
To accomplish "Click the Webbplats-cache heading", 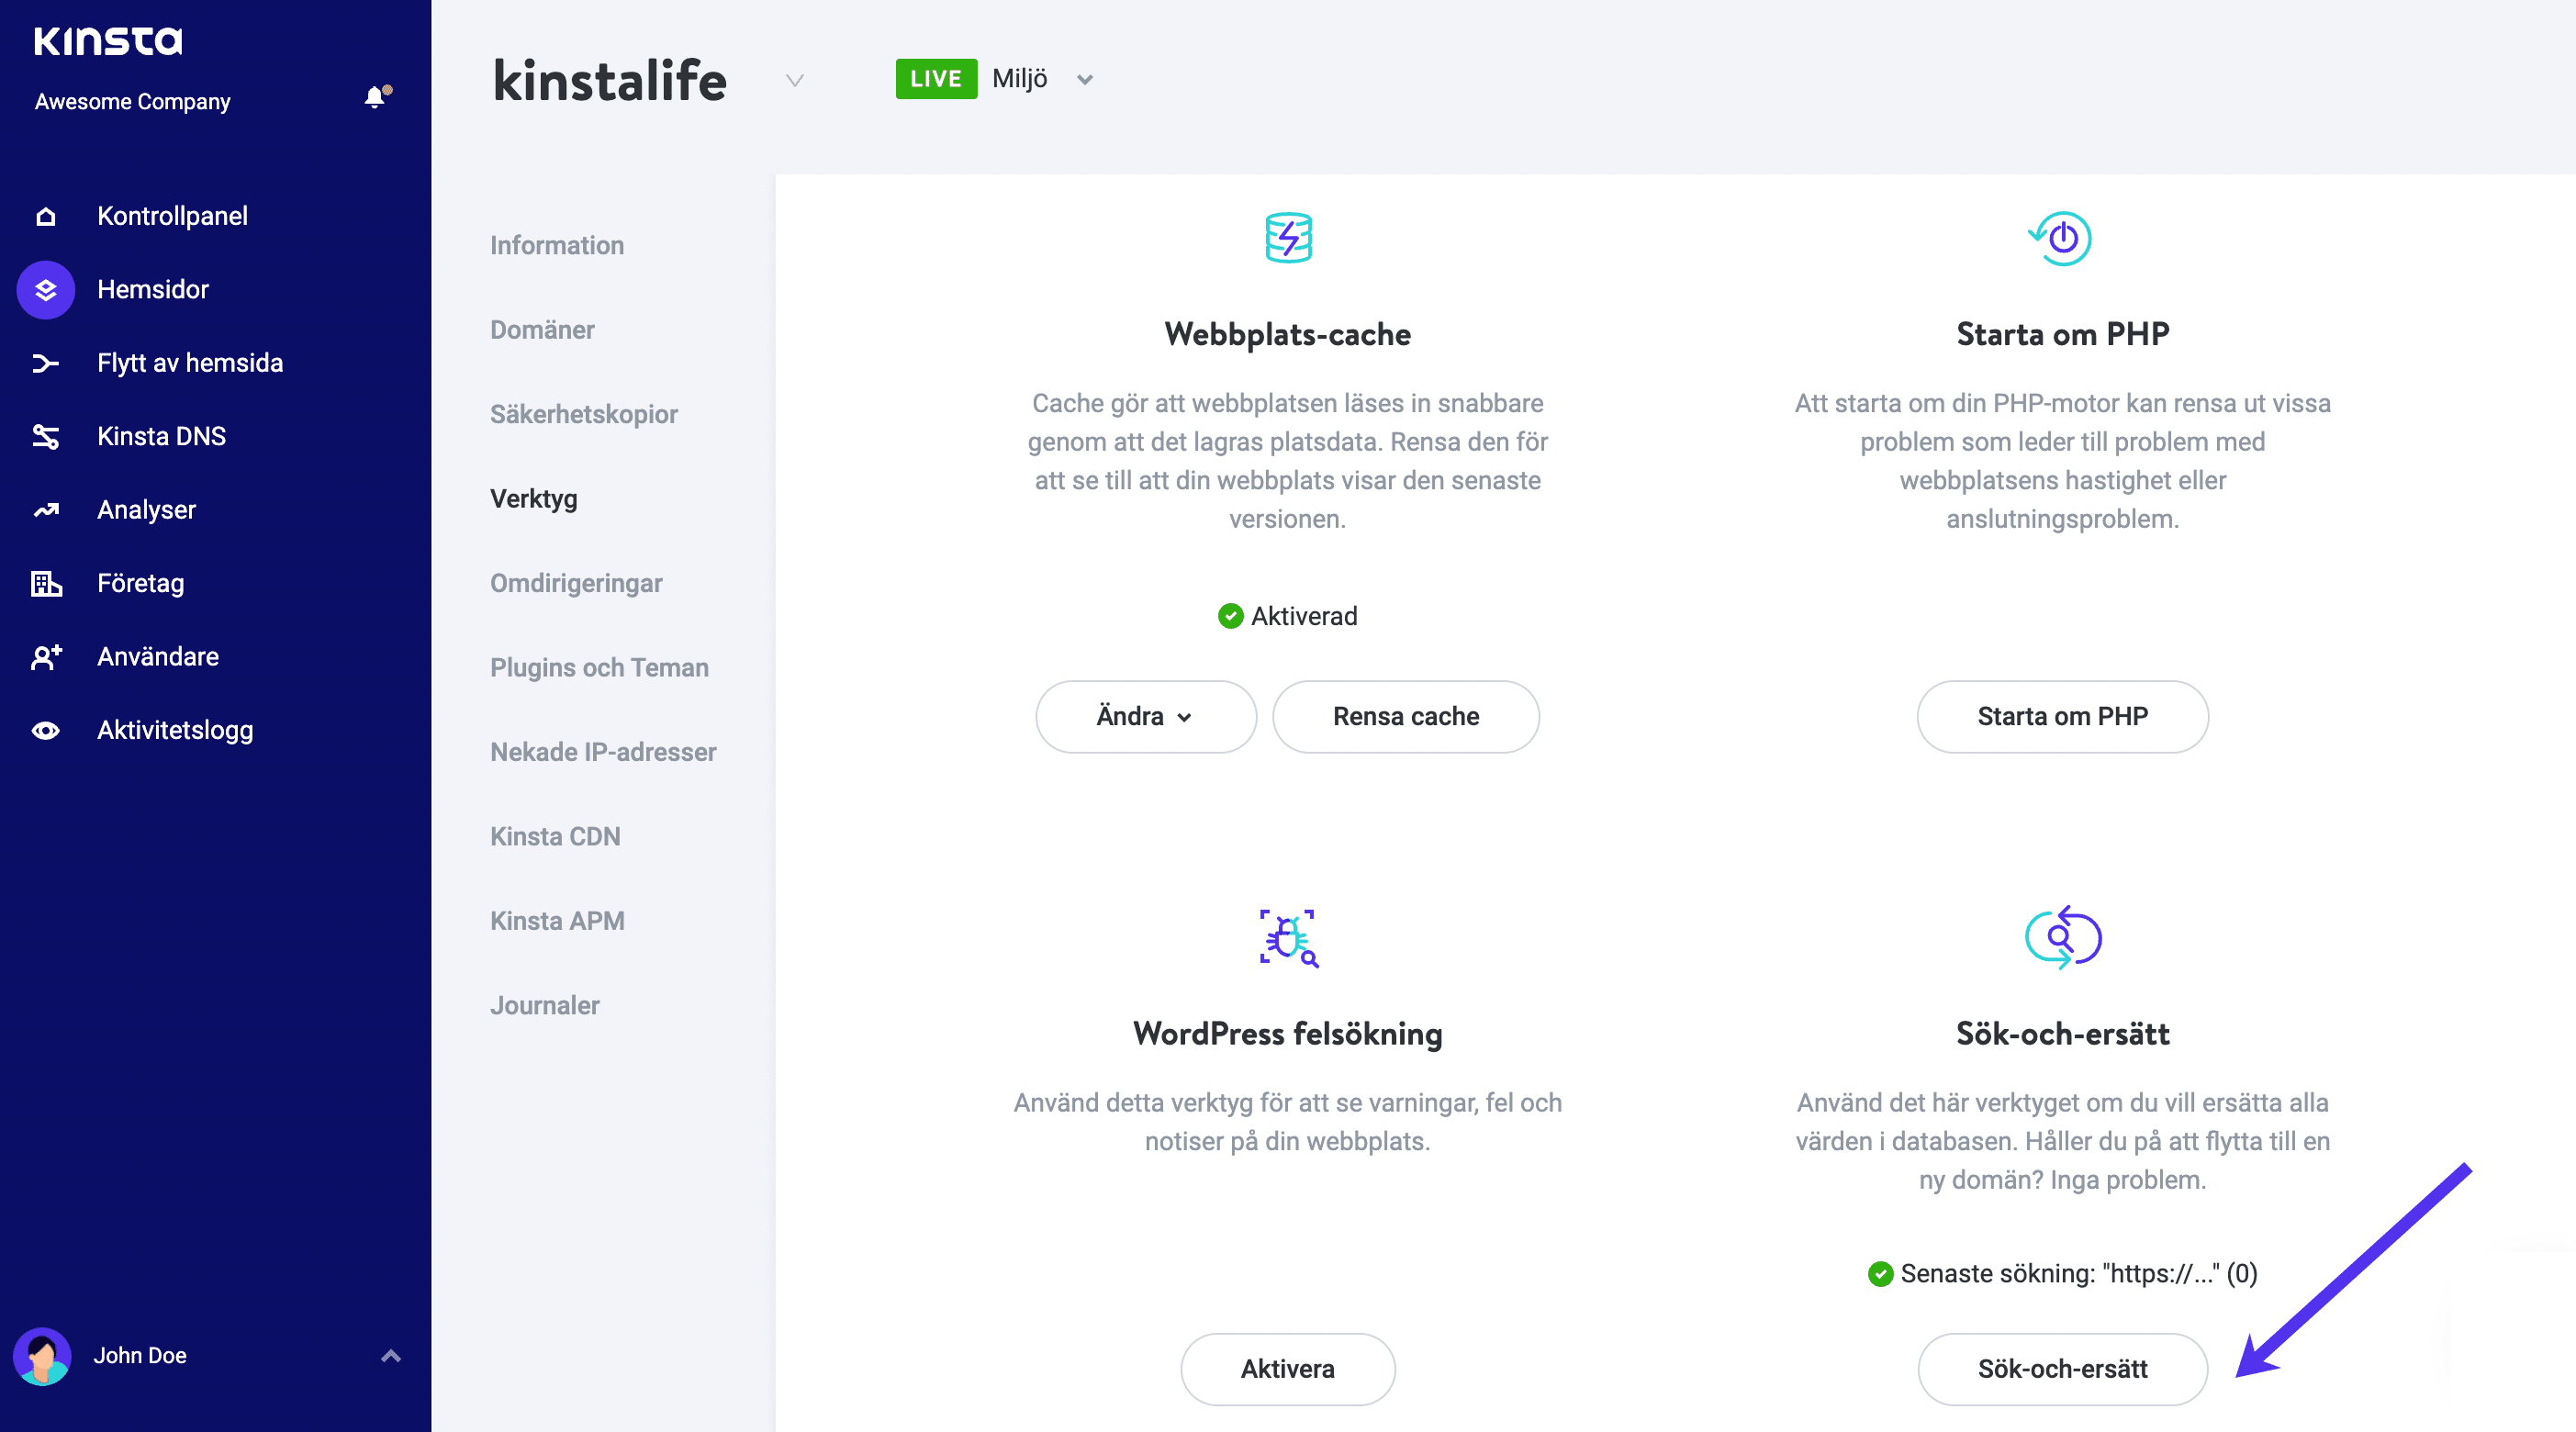I will [x=1288, y=334].
